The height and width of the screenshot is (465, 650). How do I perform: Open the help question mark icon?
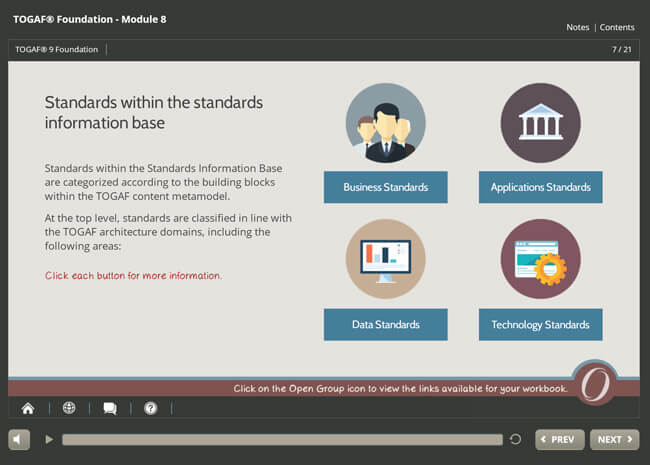point(150,409)
